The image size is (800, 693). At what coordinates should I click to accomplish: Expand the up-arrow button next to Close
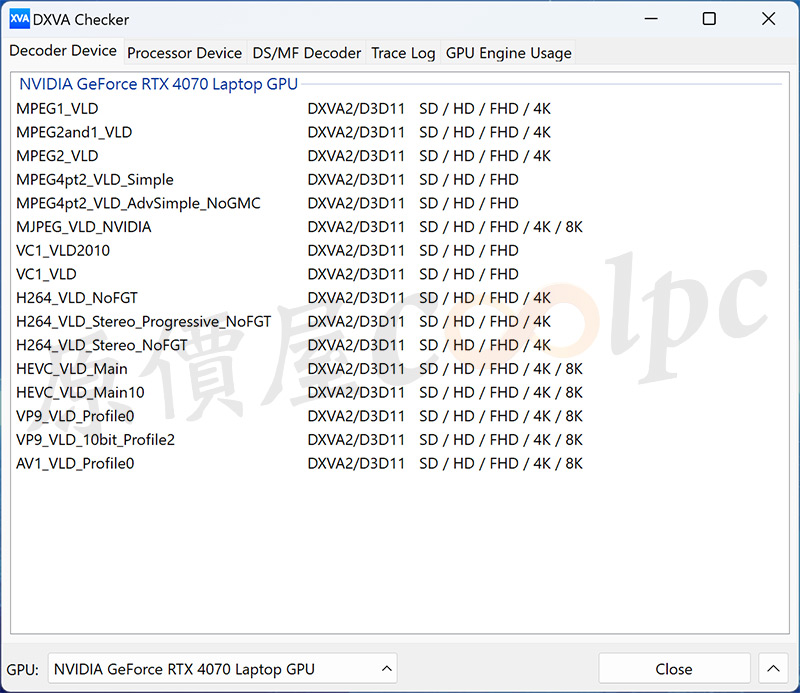click(773, 669)
